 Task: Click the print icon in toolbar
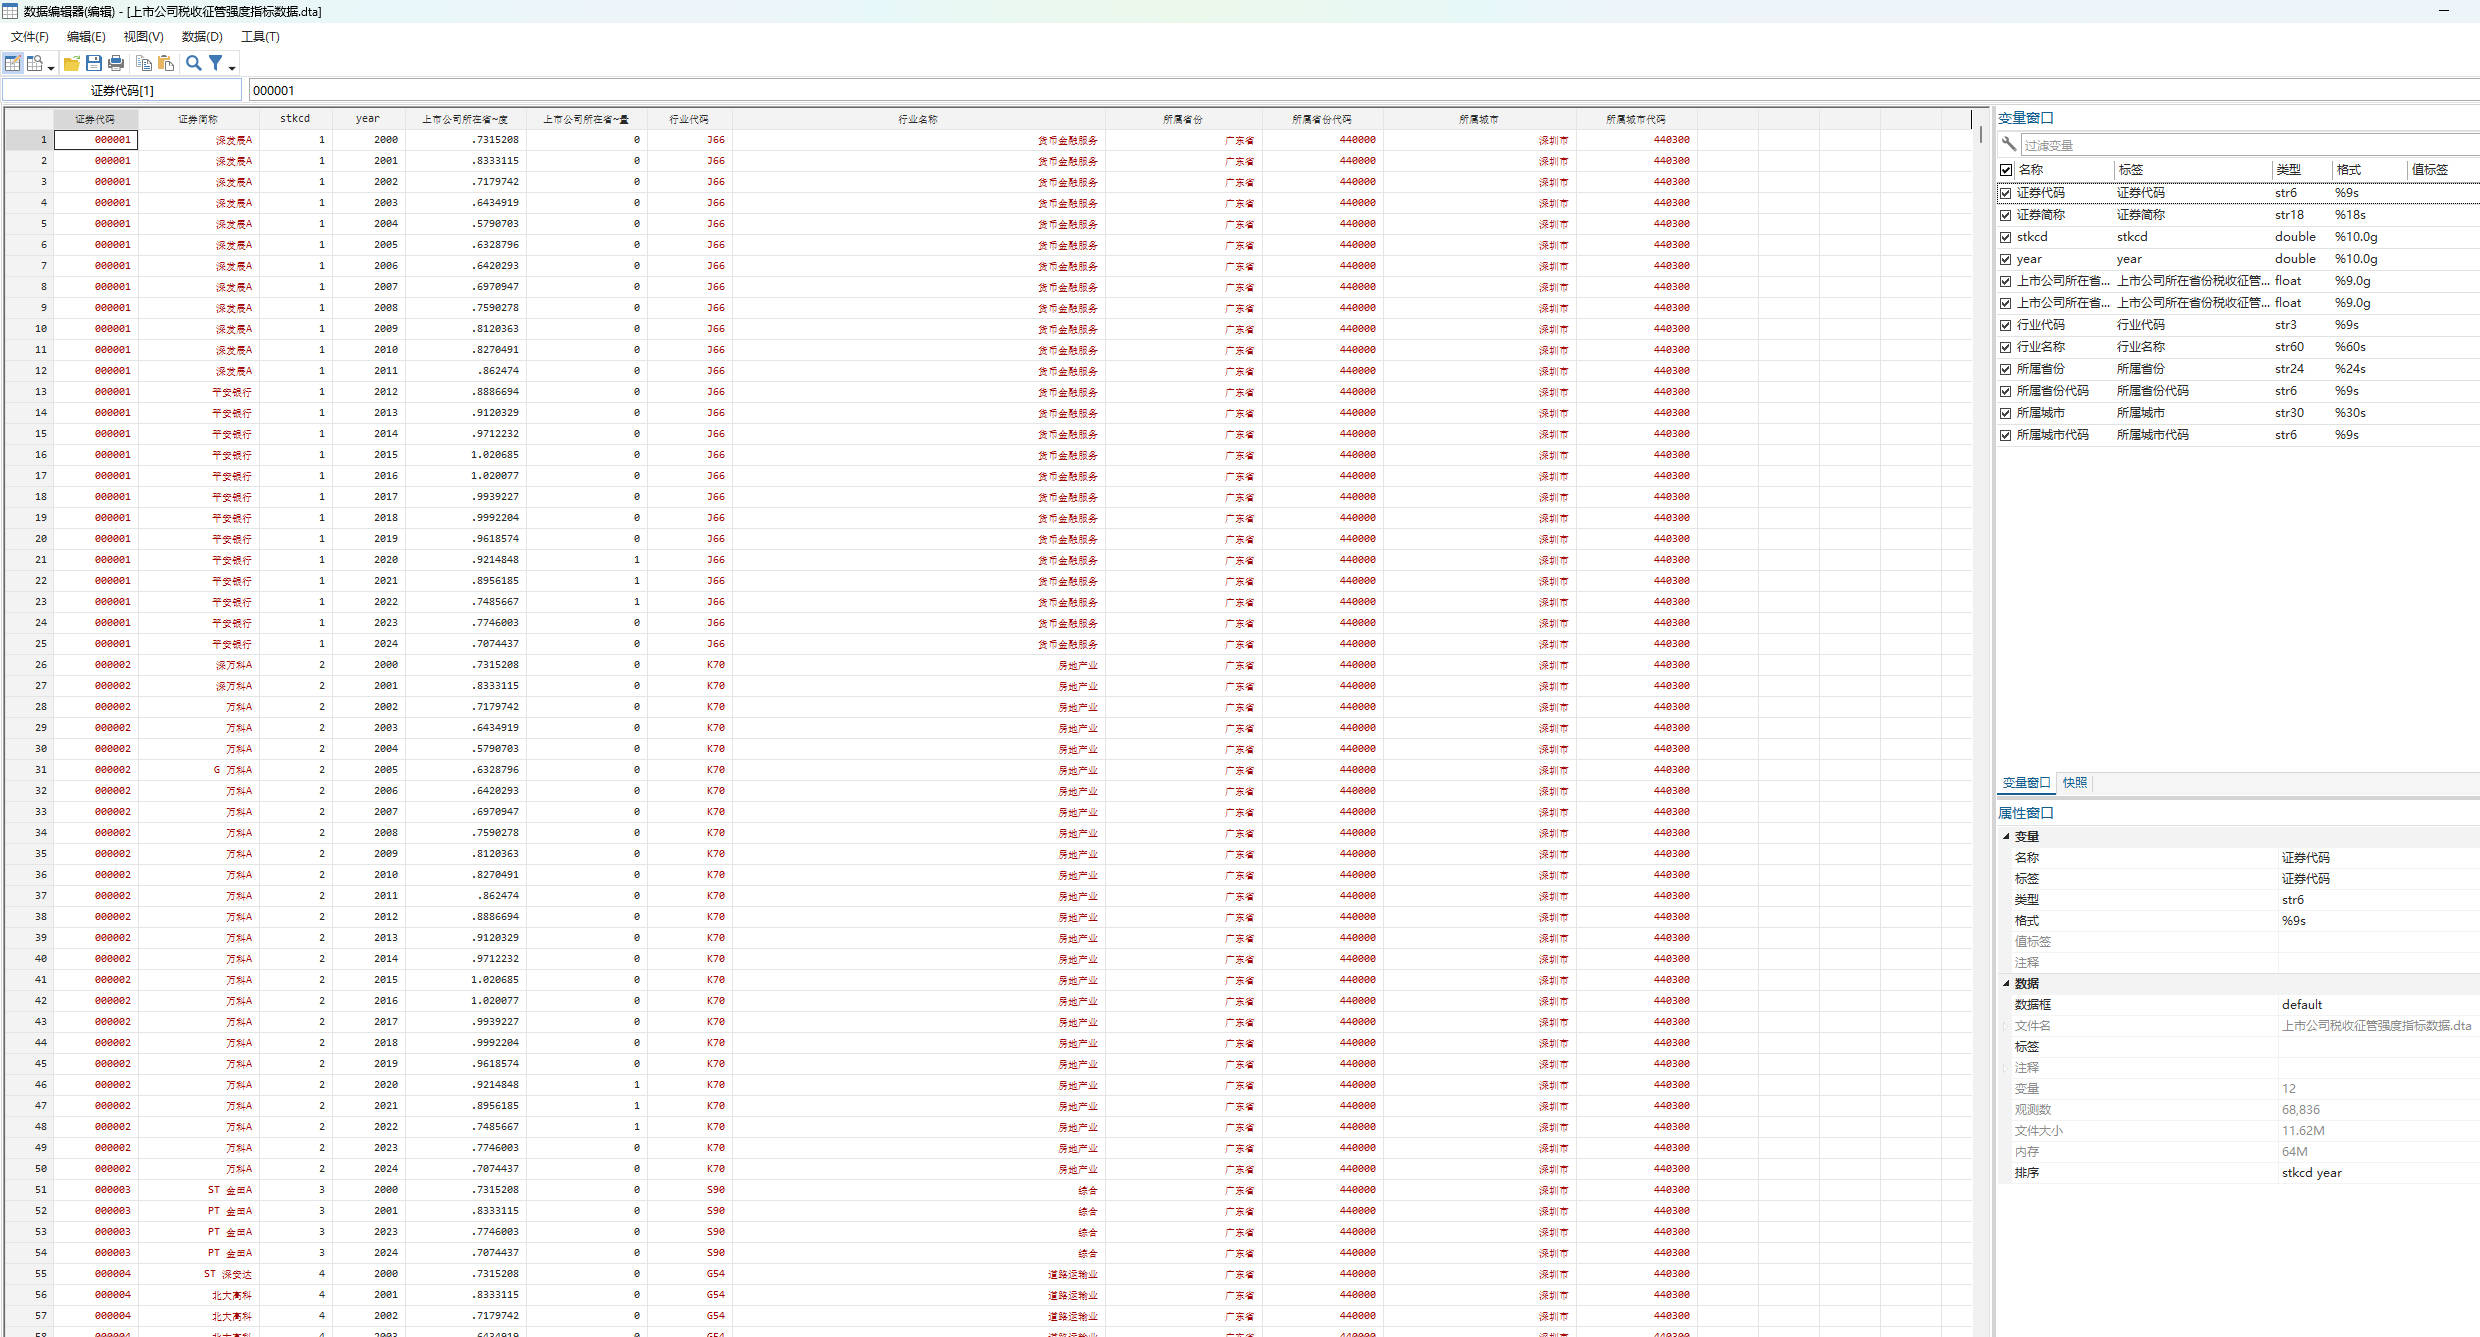pos(116,63)
